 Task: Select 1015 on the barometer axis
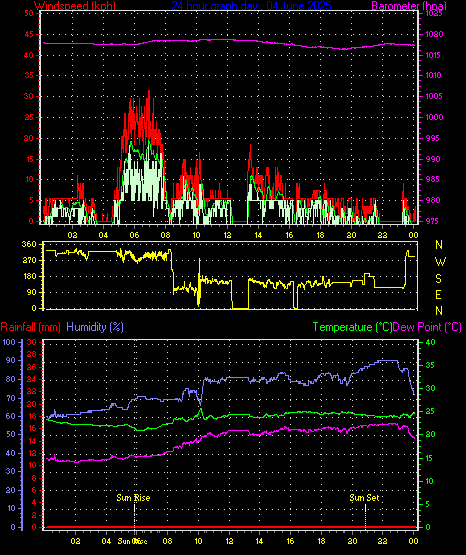(x=434, y=55)
